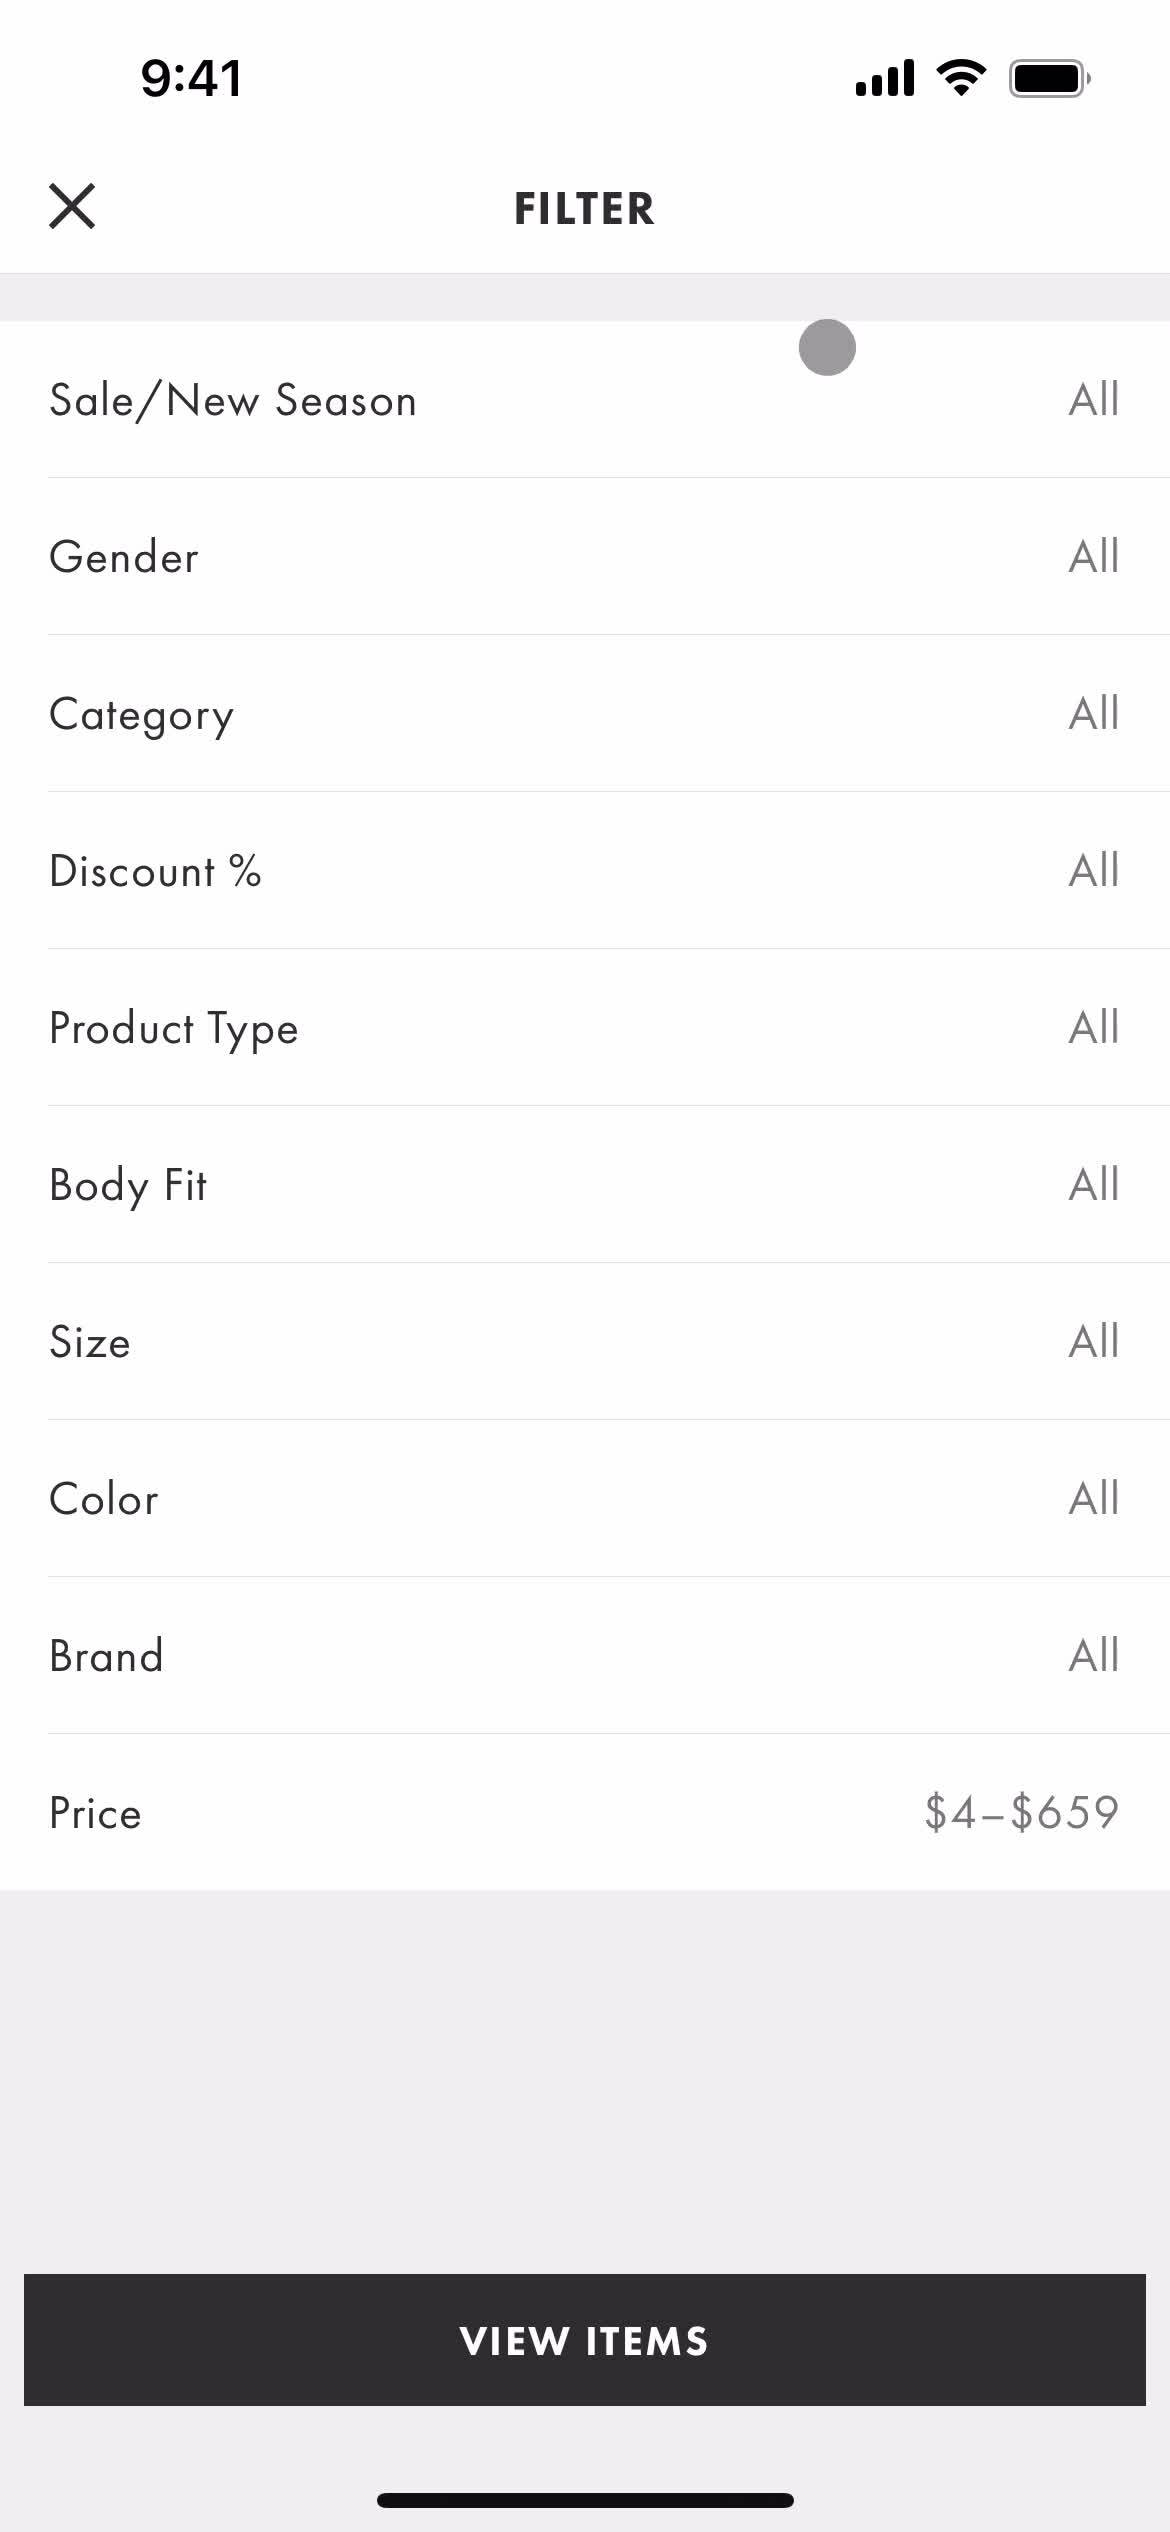The image size is (1170, 2532).
Task: Tap the cellular signal bars icon
Action: (885, 78)
